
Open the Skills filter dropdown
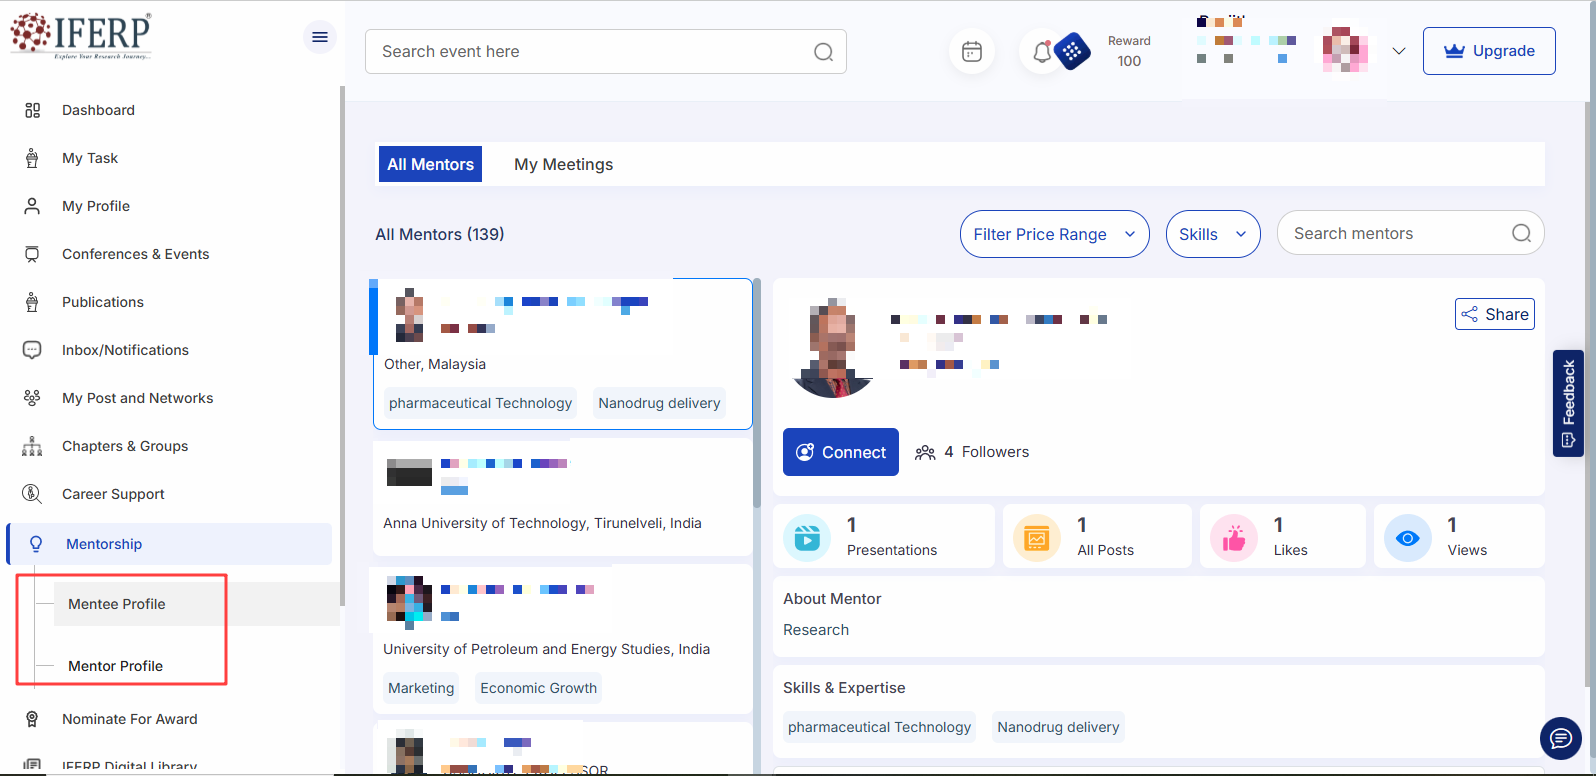pyautogui.click(x=1212, y=234)
